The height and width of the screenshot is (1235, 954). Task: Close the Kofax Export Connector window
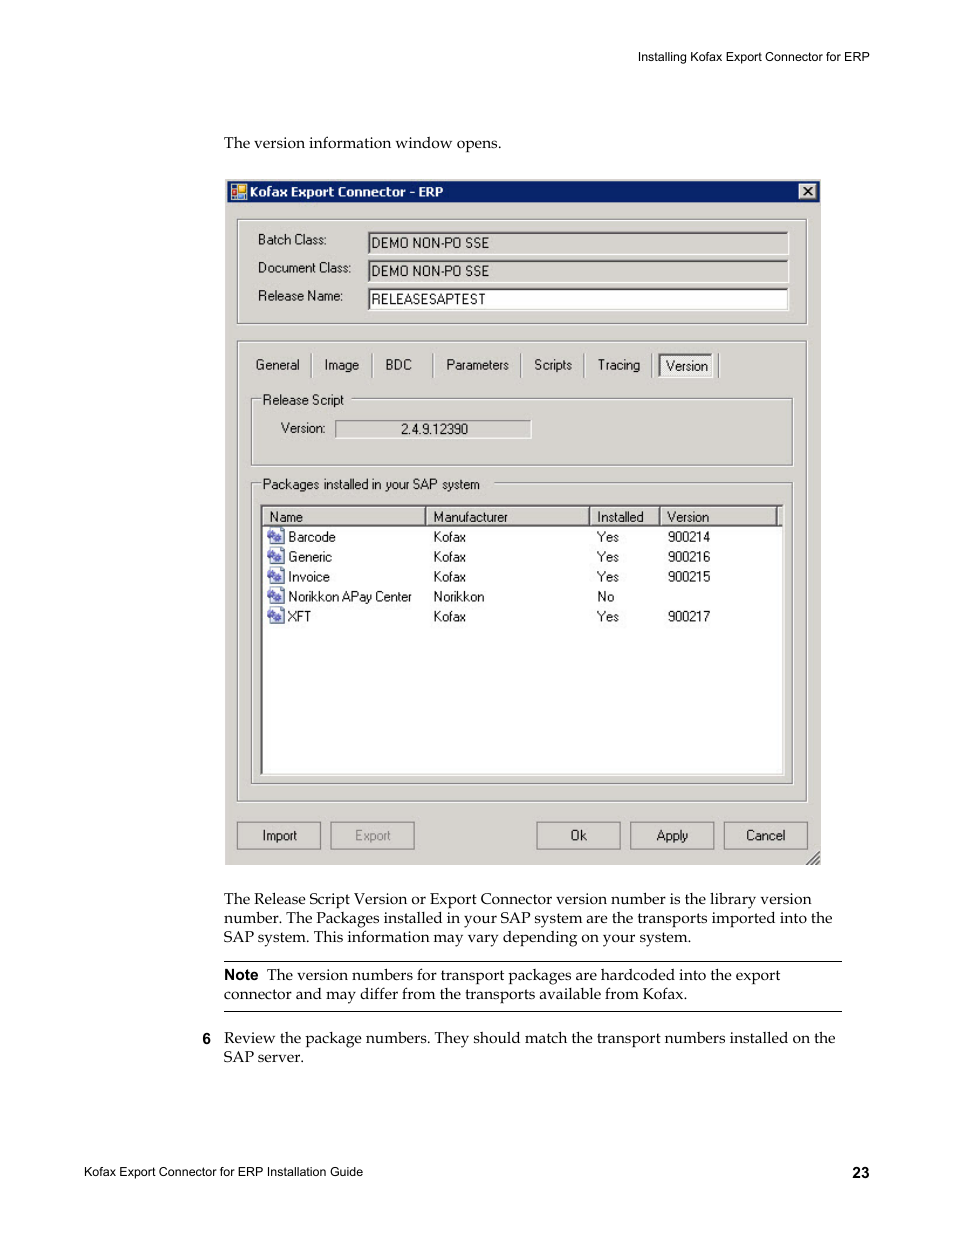tap(807, 191)
